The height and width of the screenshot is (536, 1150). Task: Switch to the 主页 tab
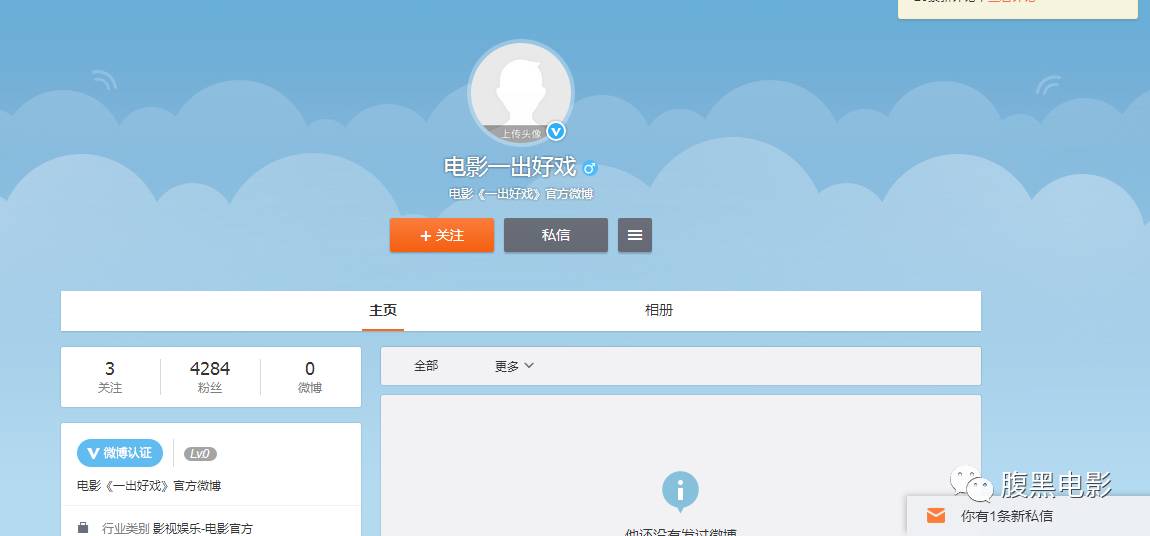[x=383, y=310]
